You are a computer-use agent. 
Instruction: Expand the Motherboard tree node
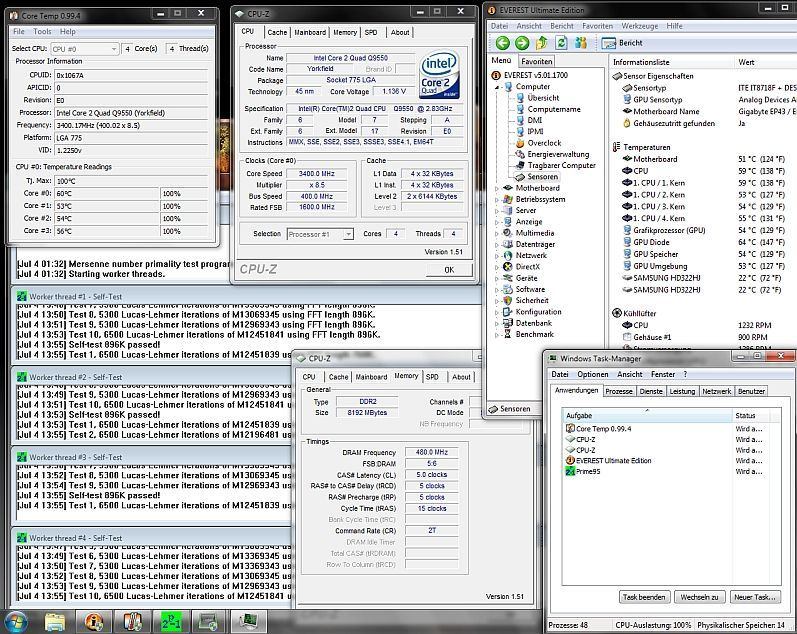497,188
